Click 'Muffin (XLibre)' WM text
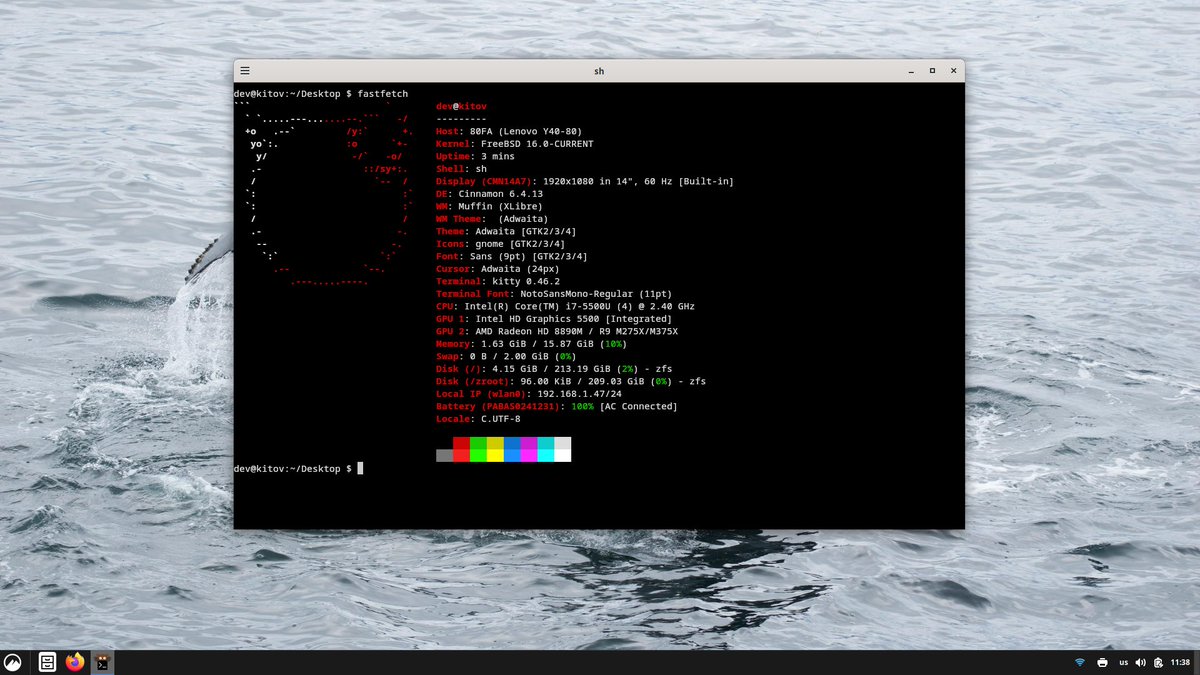The width and height of the screenshot is (1200, 675). (501, 206)
